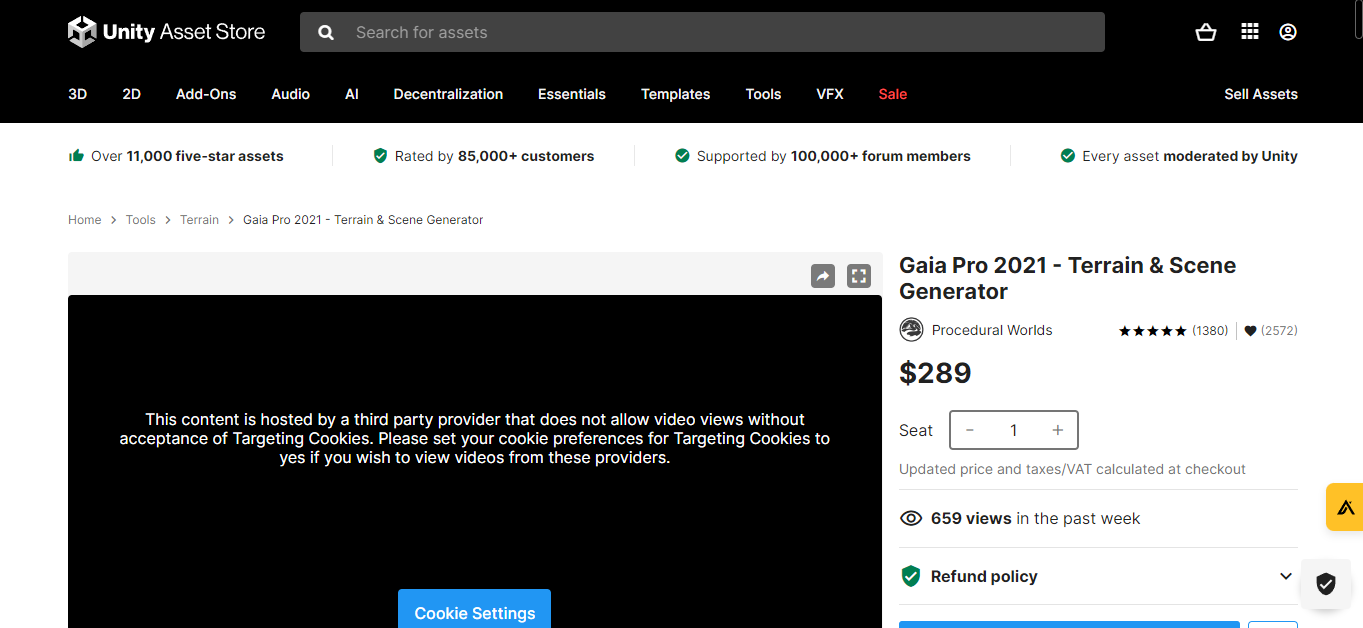Screen dimensions: 1363x628
Task: Click the (2572) favorites count
Action: pyautogui.click(x=1279, y=331)
